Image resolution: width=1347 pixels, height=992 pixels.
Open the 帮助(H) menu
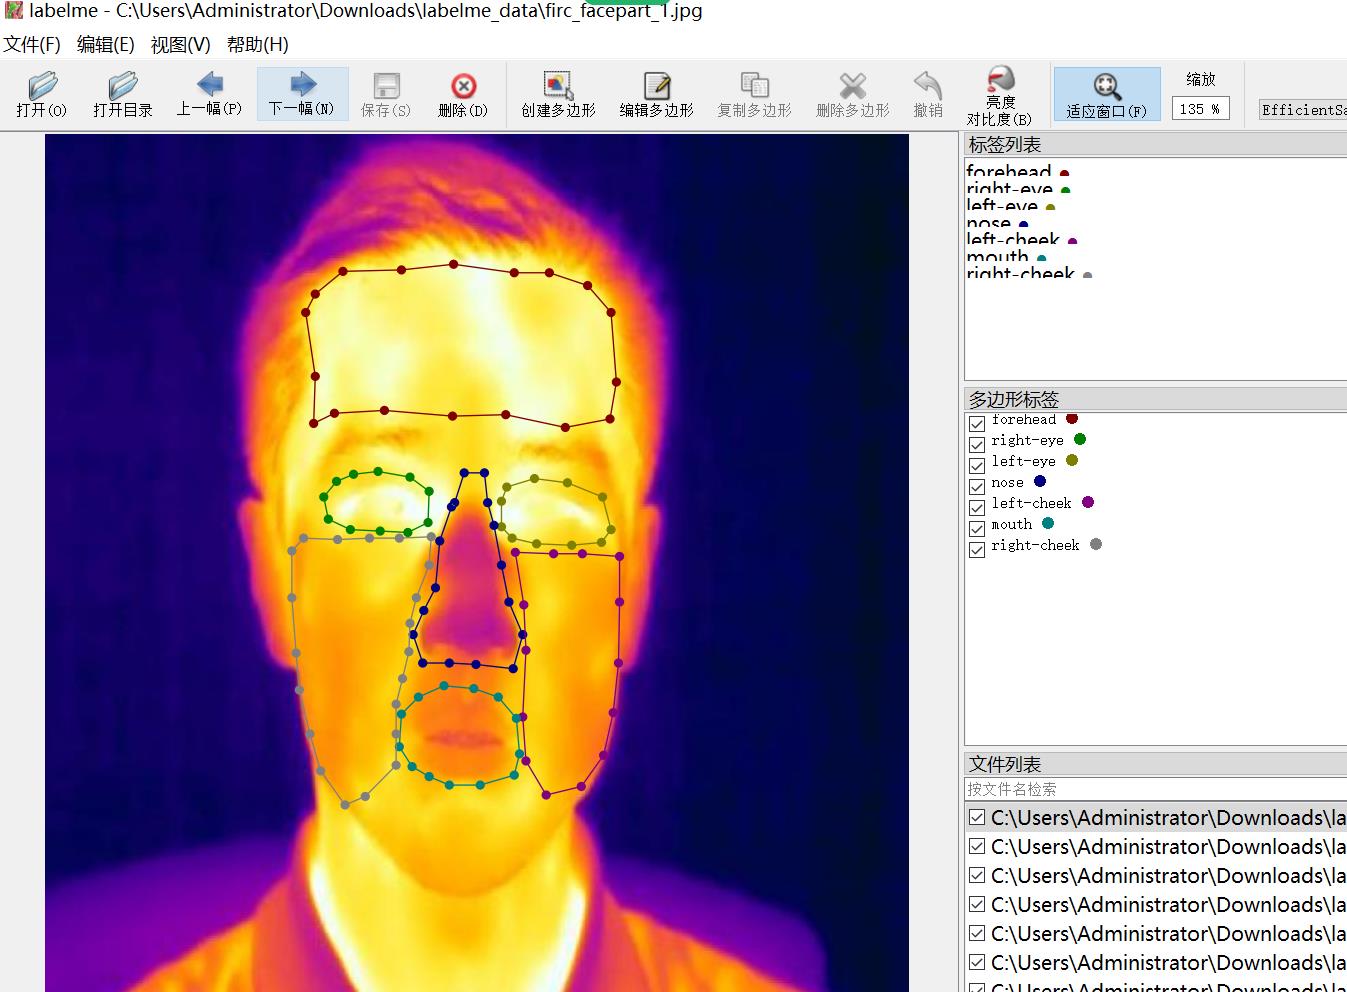coord(257,45)
